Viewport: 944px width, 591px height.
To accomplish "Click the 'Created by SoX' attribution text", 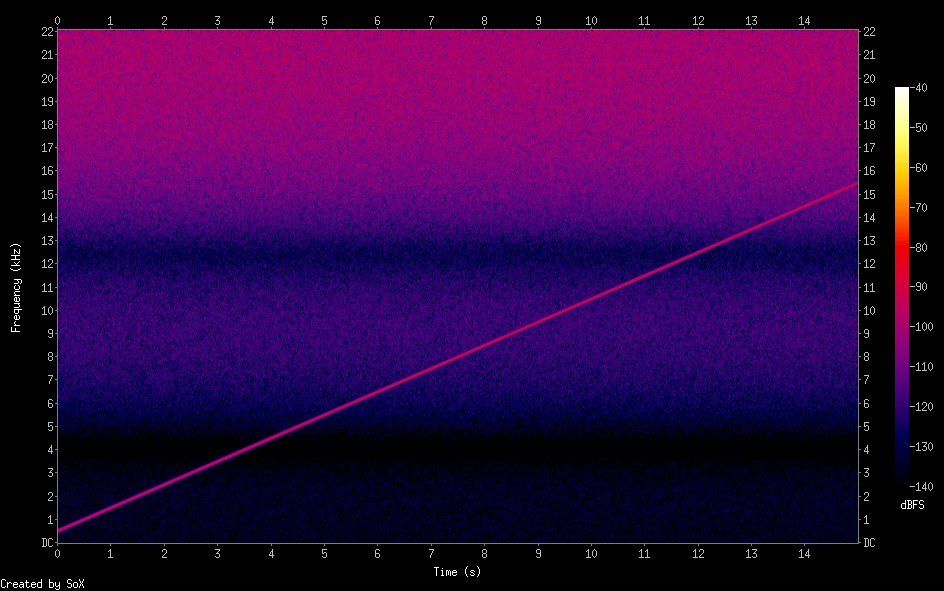I will [42, 584].
